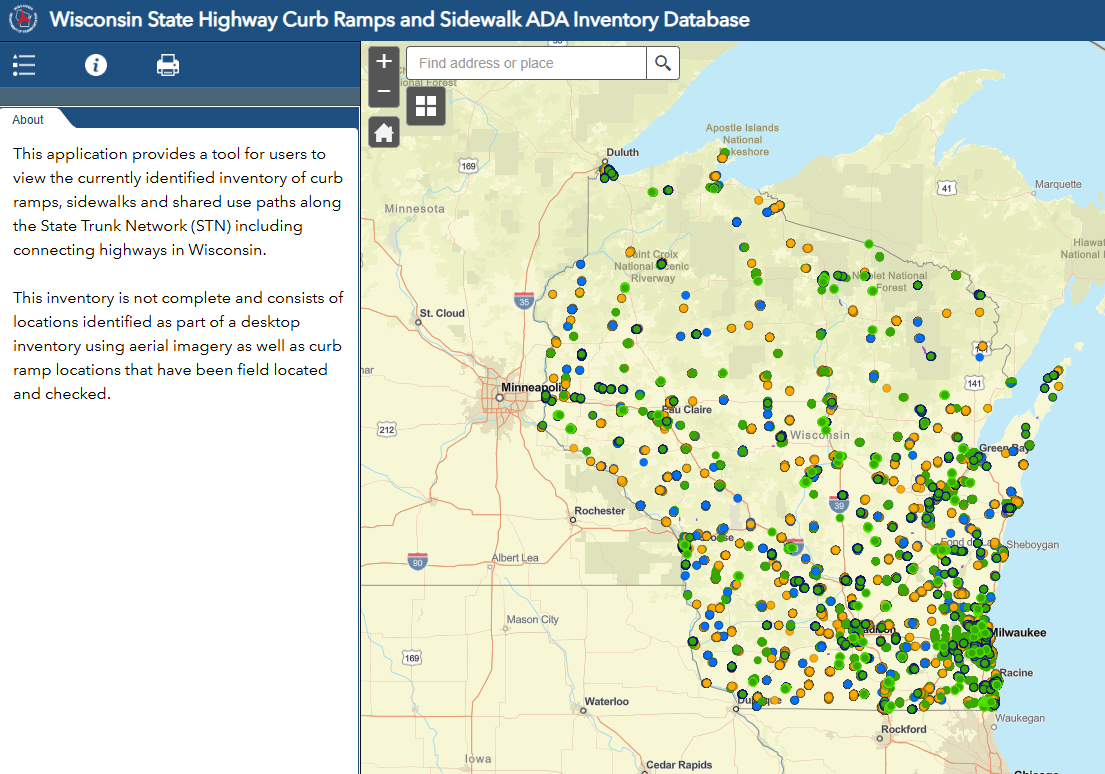Click the Interstate 90 shield near Albert Lea
This screenshot has height=774, width=1105.
pyautogui.click(x=417, y=561)
